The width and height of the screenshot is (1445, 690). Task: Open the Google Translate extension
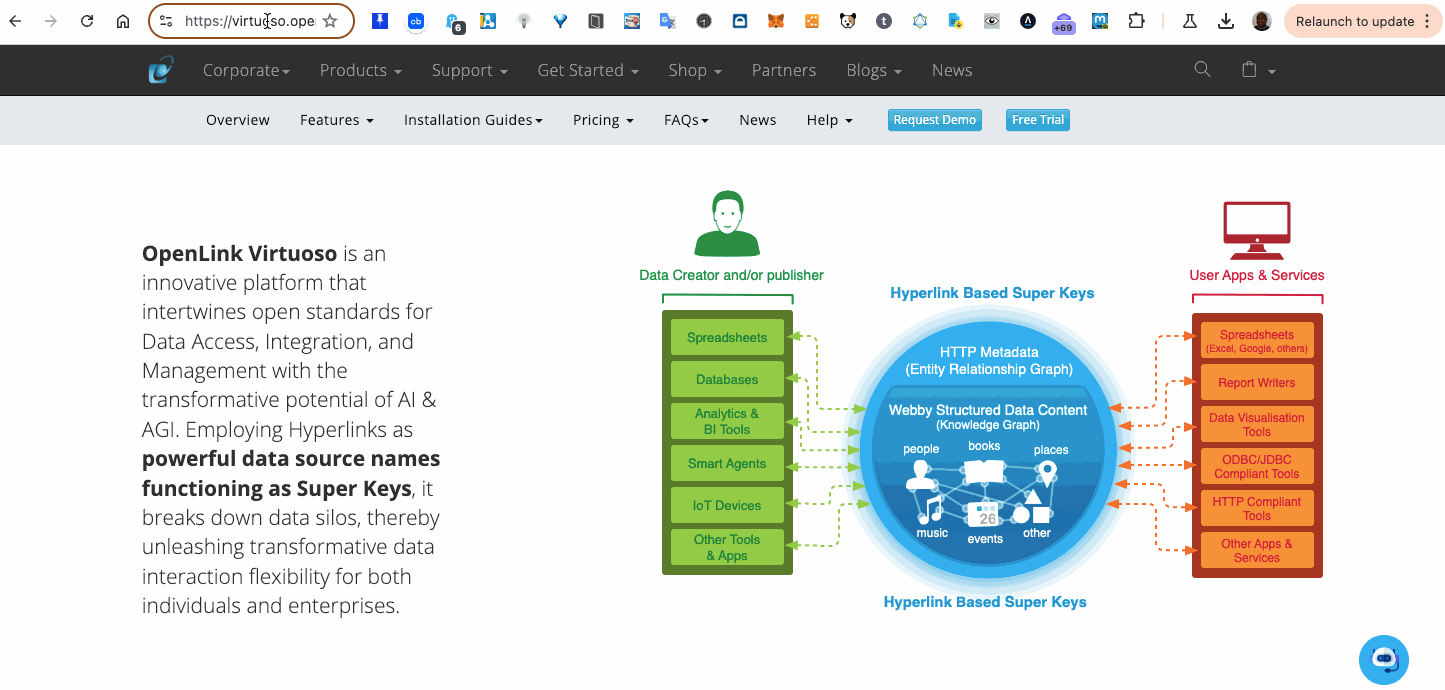[667, 20]
